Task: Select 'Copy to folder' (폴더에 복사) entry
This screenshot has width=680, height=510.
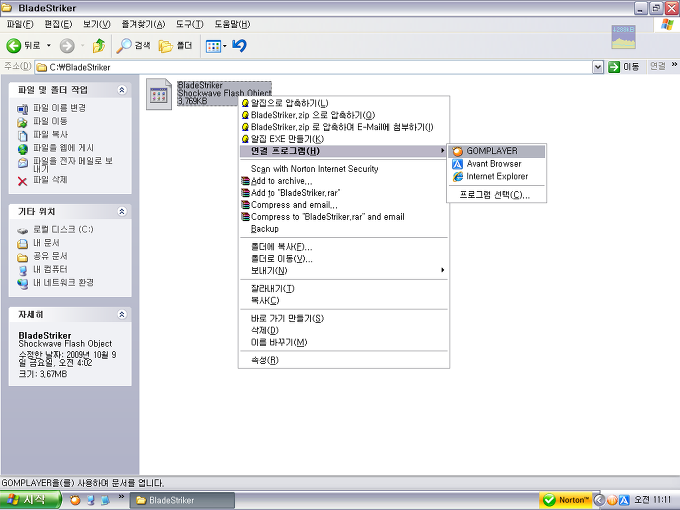Action: pyautogui.click(x=343, y=247)
